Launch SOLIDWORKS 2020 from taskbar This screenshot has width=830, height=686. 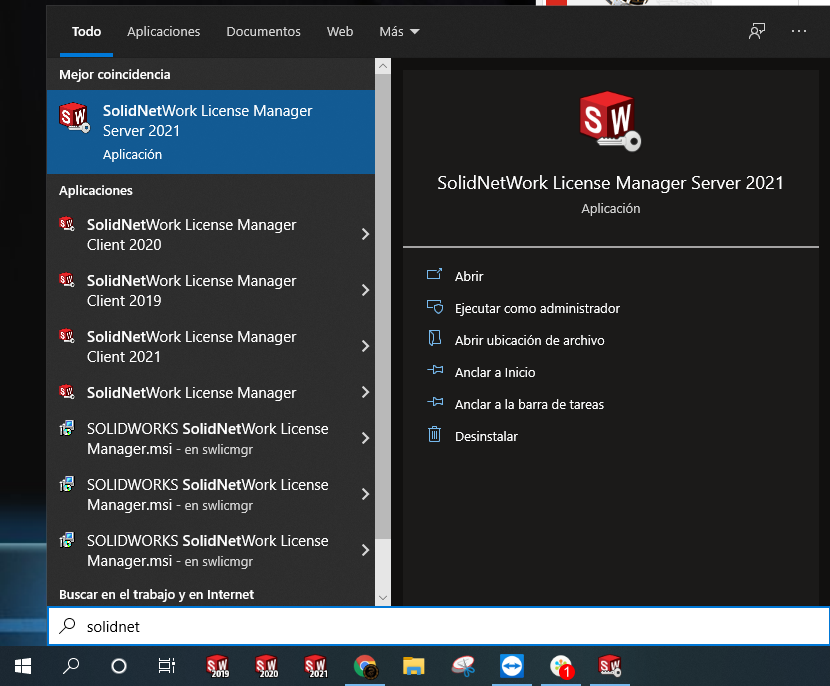coord(266,666)
